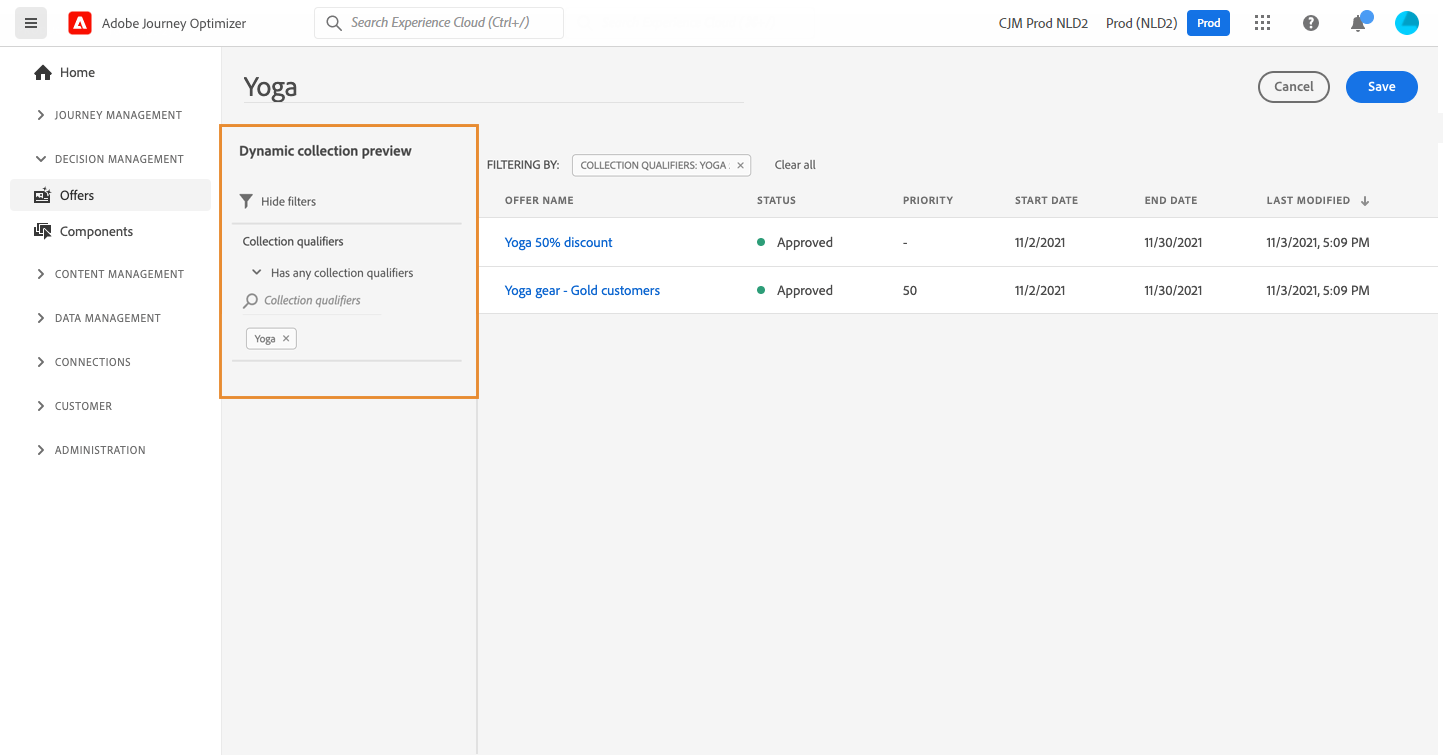1443x755 pixels.
Task: Open the user profile avatar
Action: 1406,23
